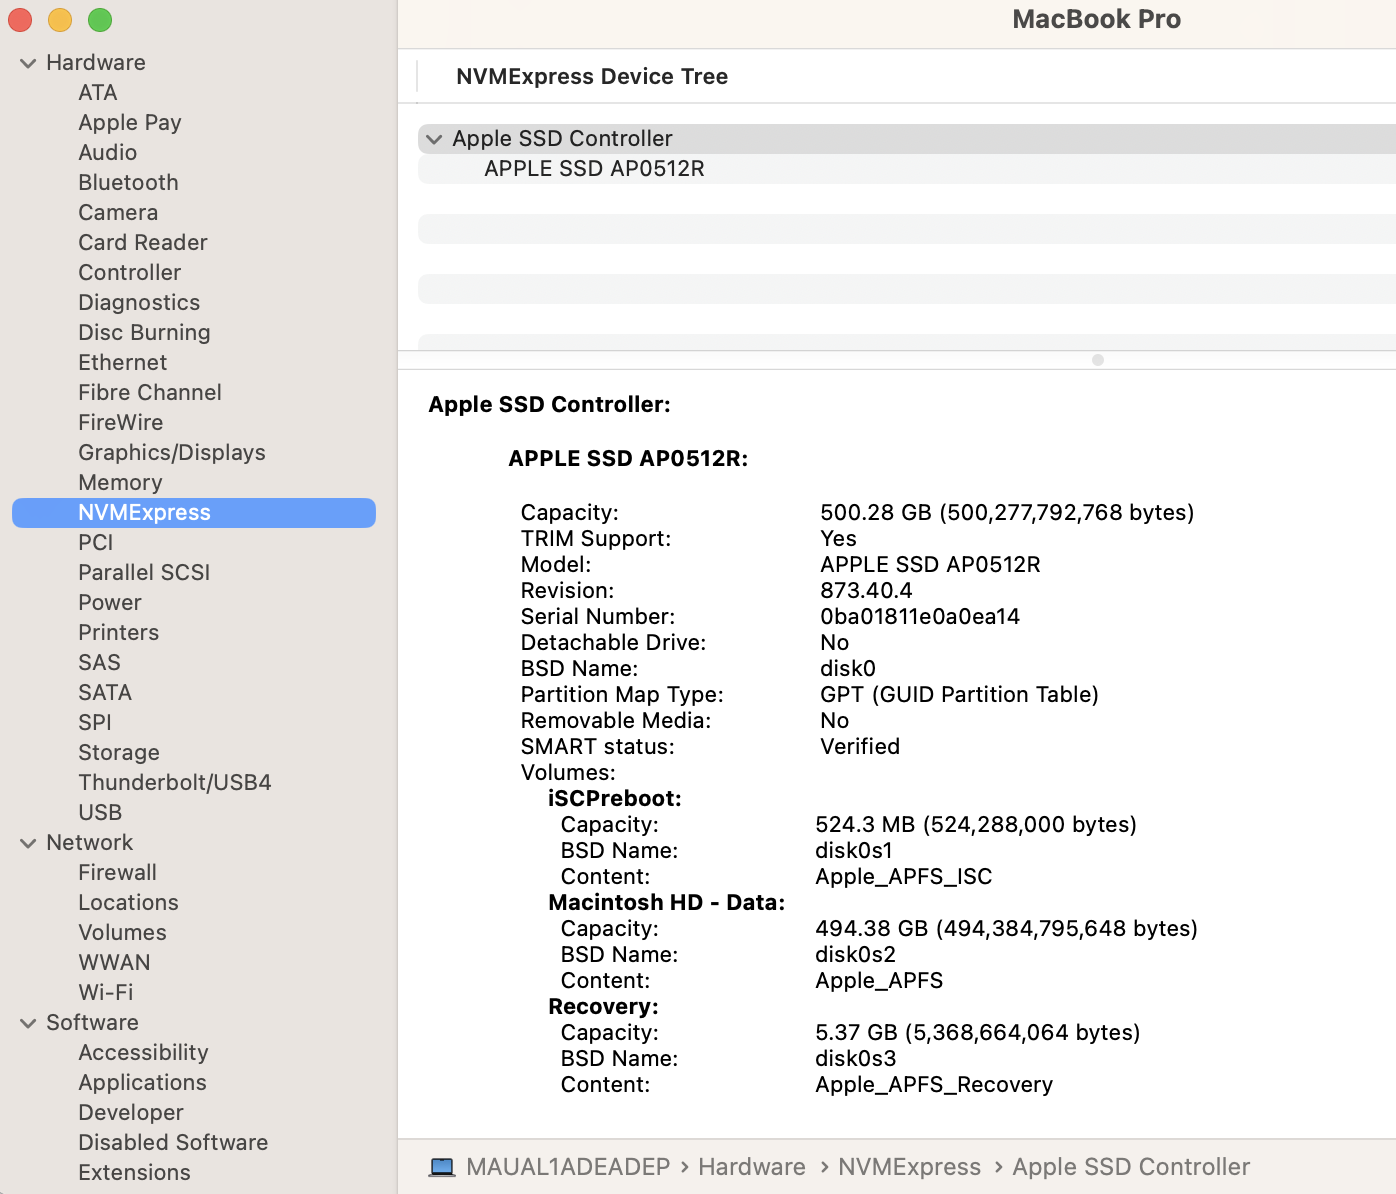
Task: Click the pane divider resize handle
Action: (x=1098, y=360)
